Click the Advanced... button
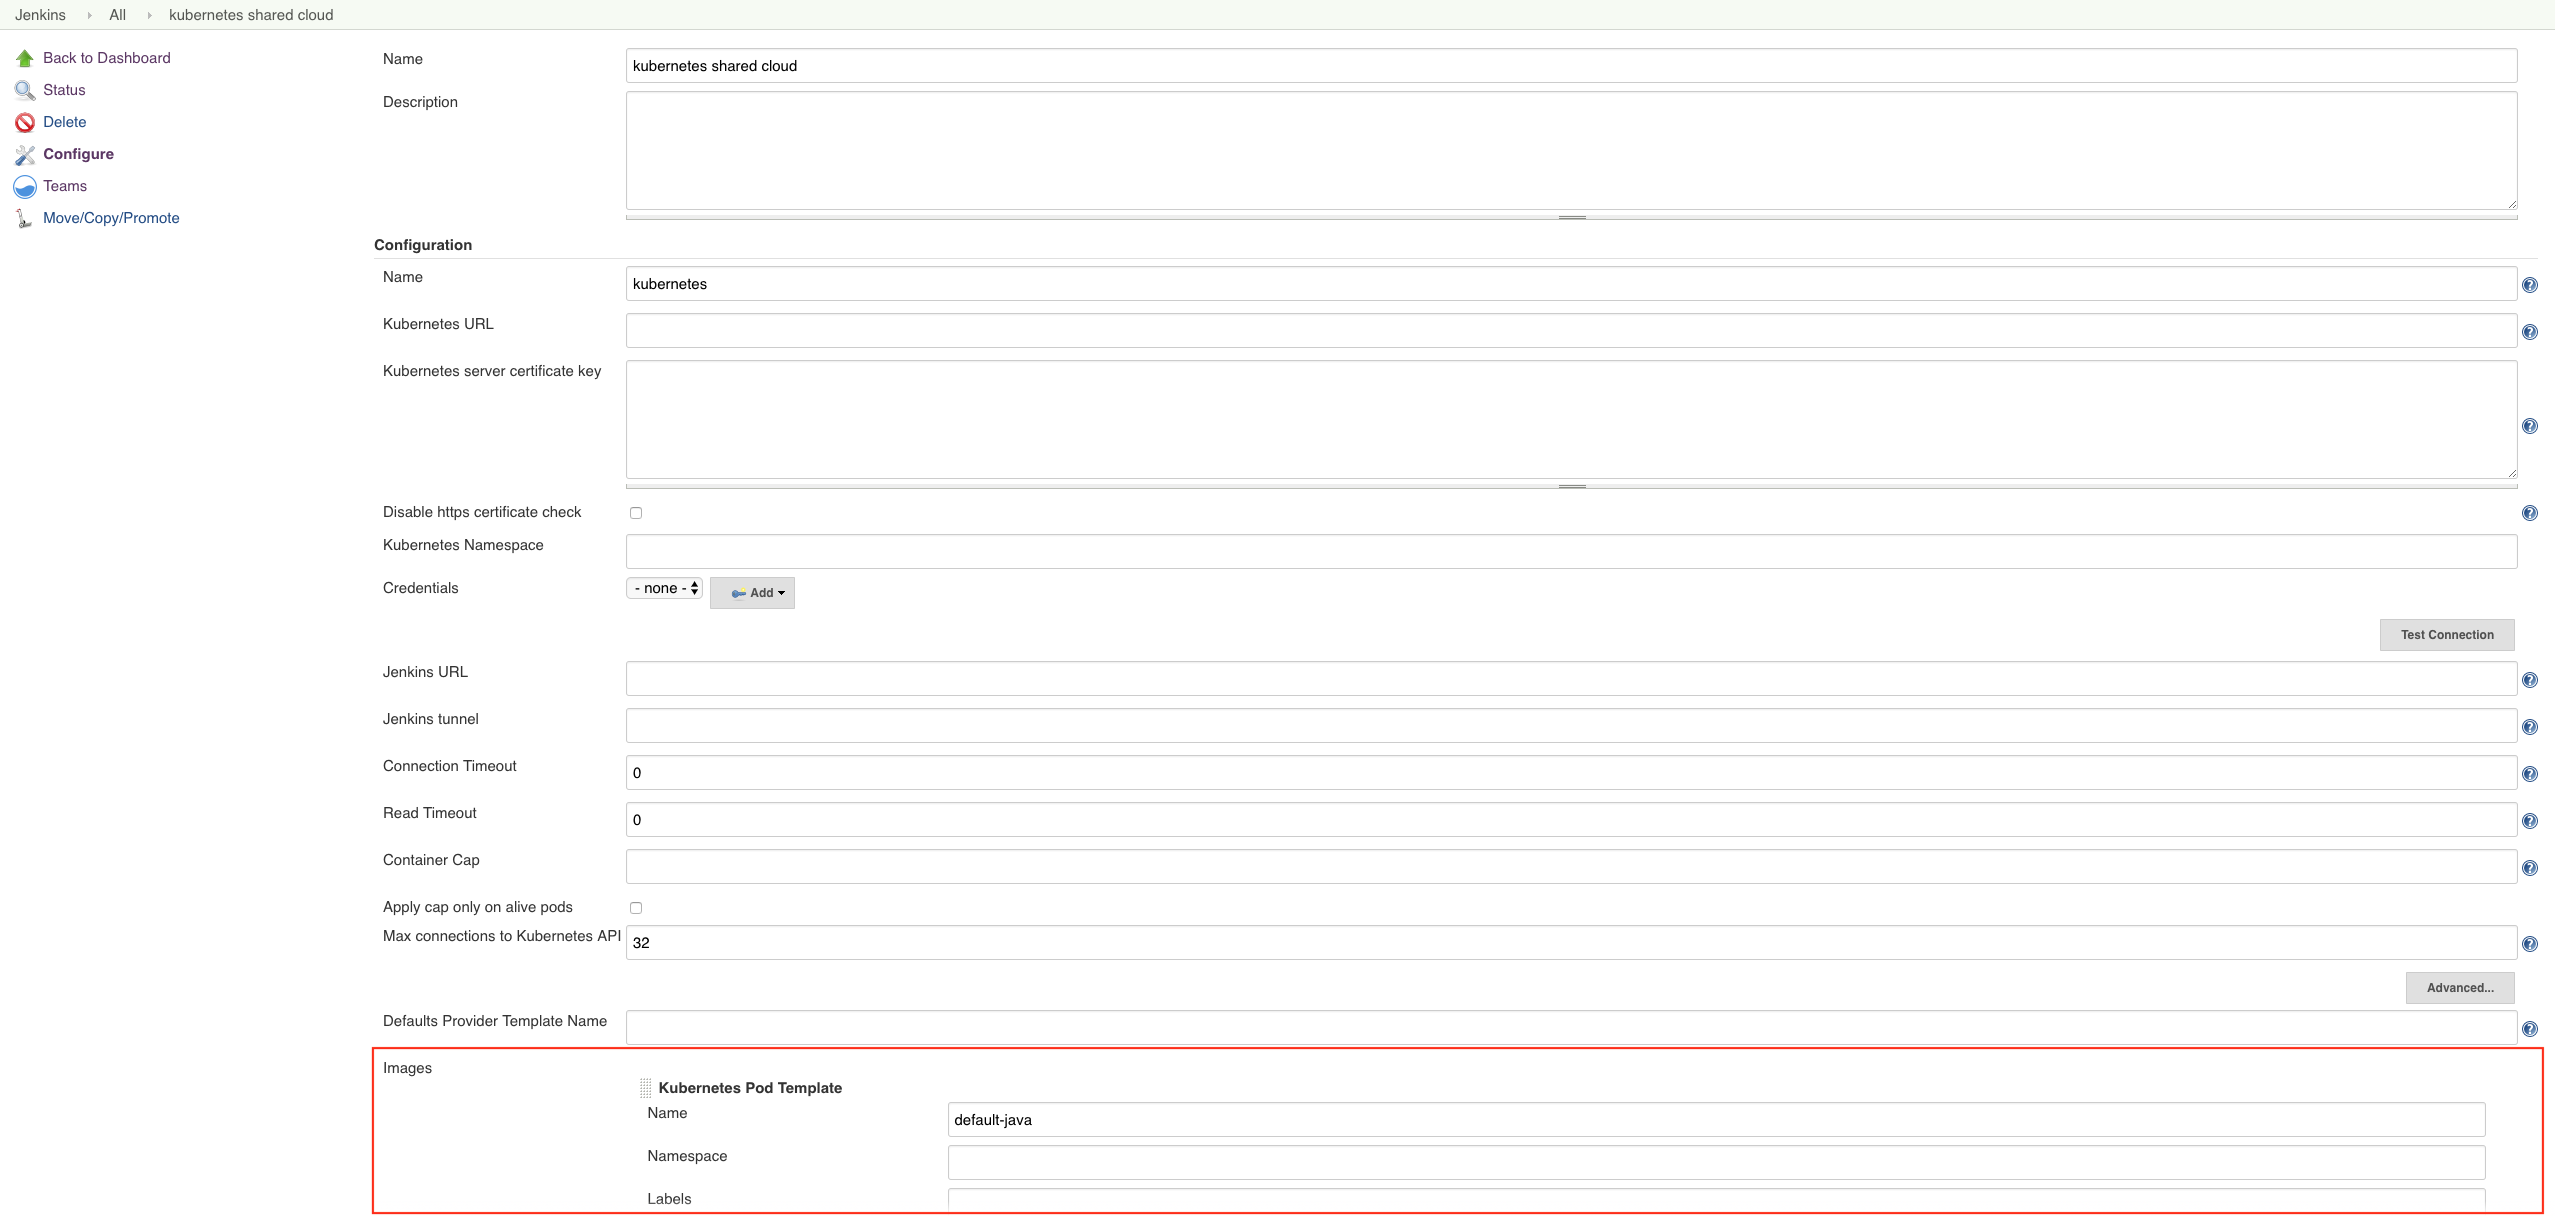This screenshot has height=1216, width=2555. tap(2460, 988)
